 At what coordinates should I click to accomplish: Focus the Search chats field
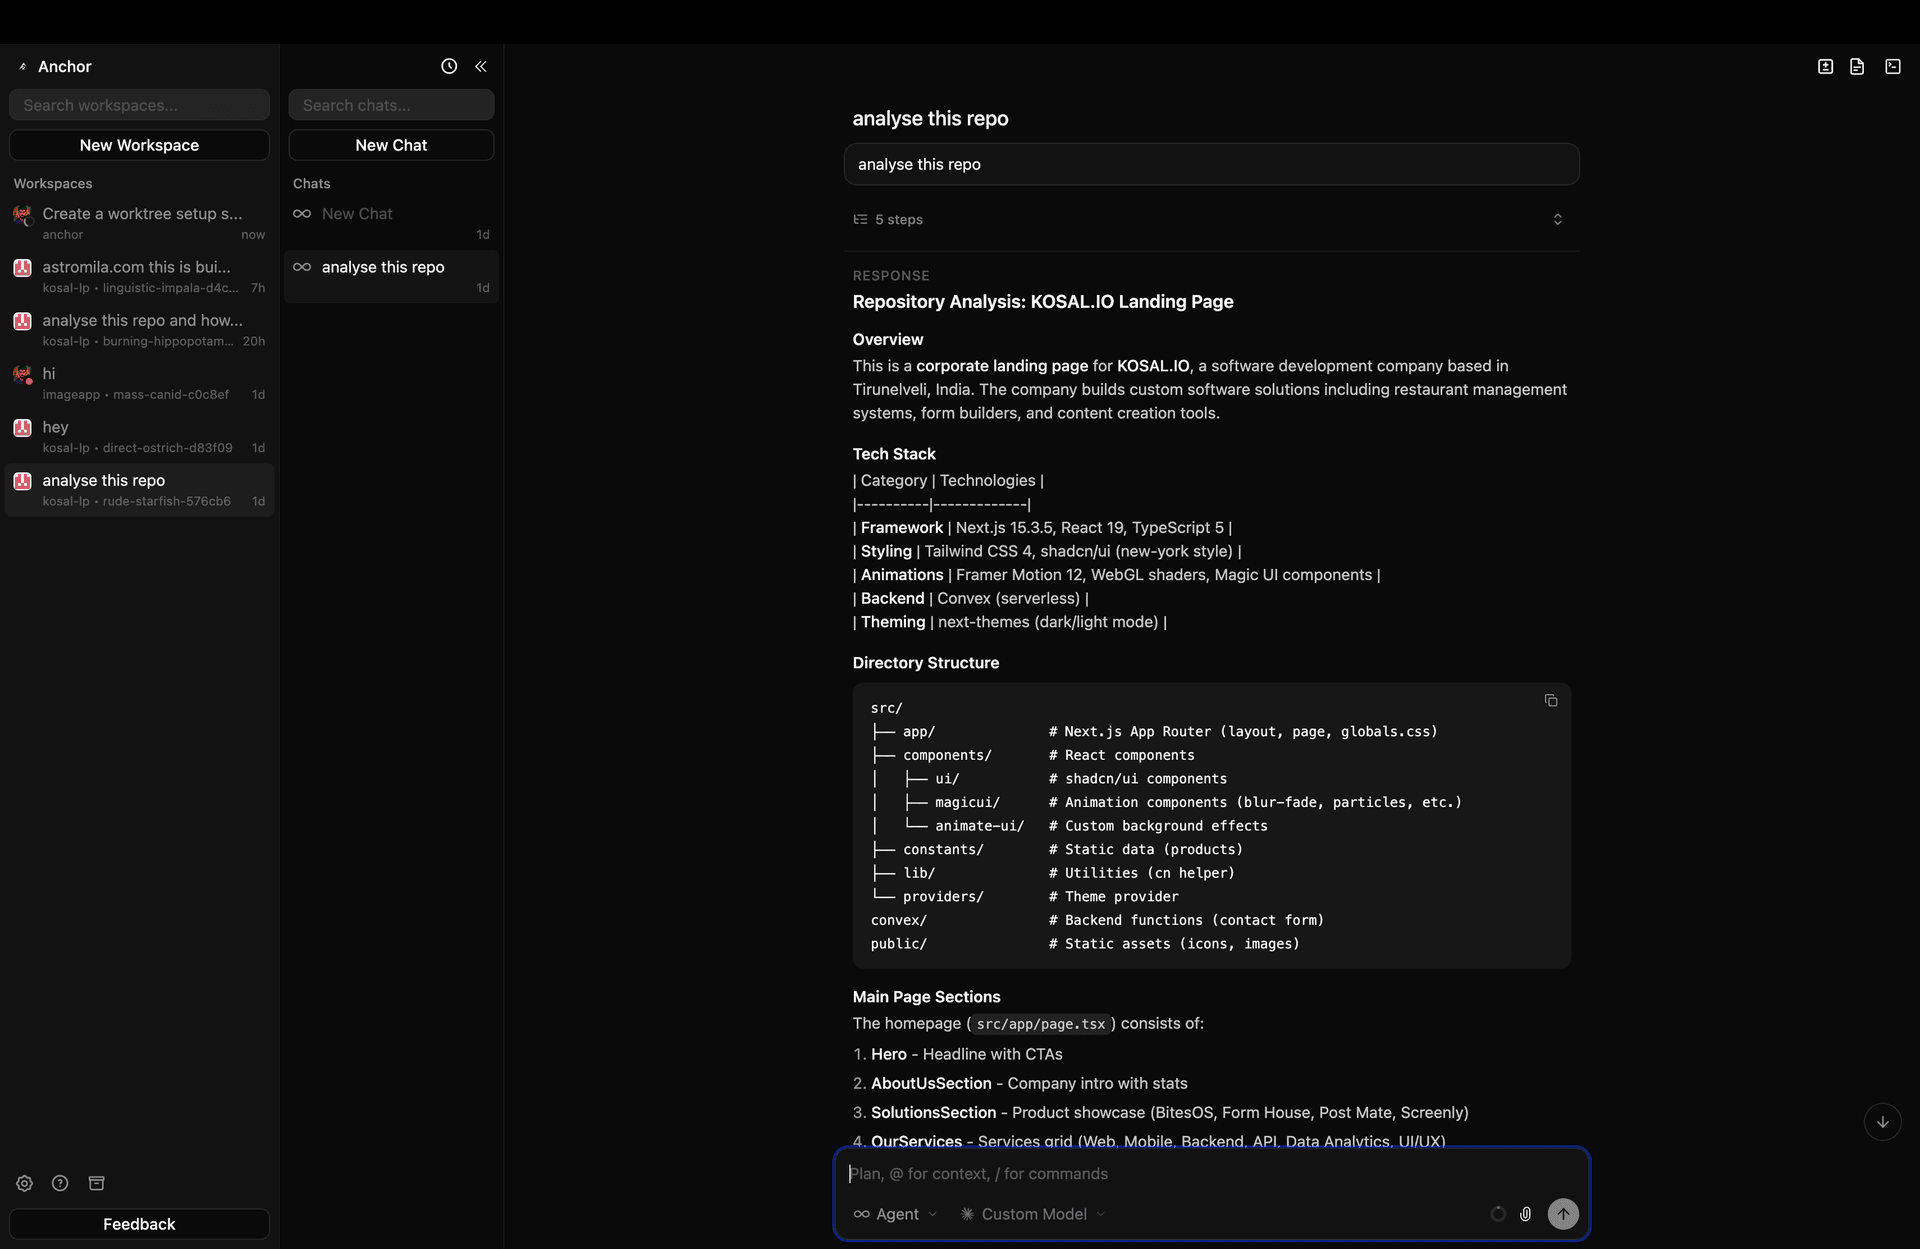(x=391, y=105)
